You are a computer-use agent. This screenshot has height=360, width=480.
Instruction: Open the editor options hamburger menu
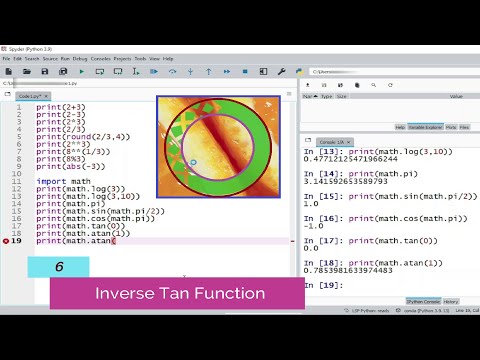click(289, 94)
